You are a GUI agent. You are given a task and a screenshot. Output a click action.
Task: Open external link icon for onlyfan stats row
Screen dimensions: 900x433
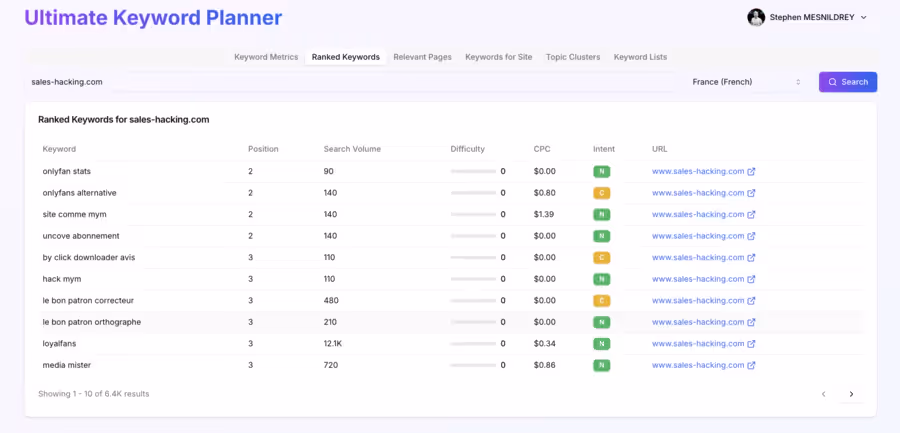pos(751,171)
